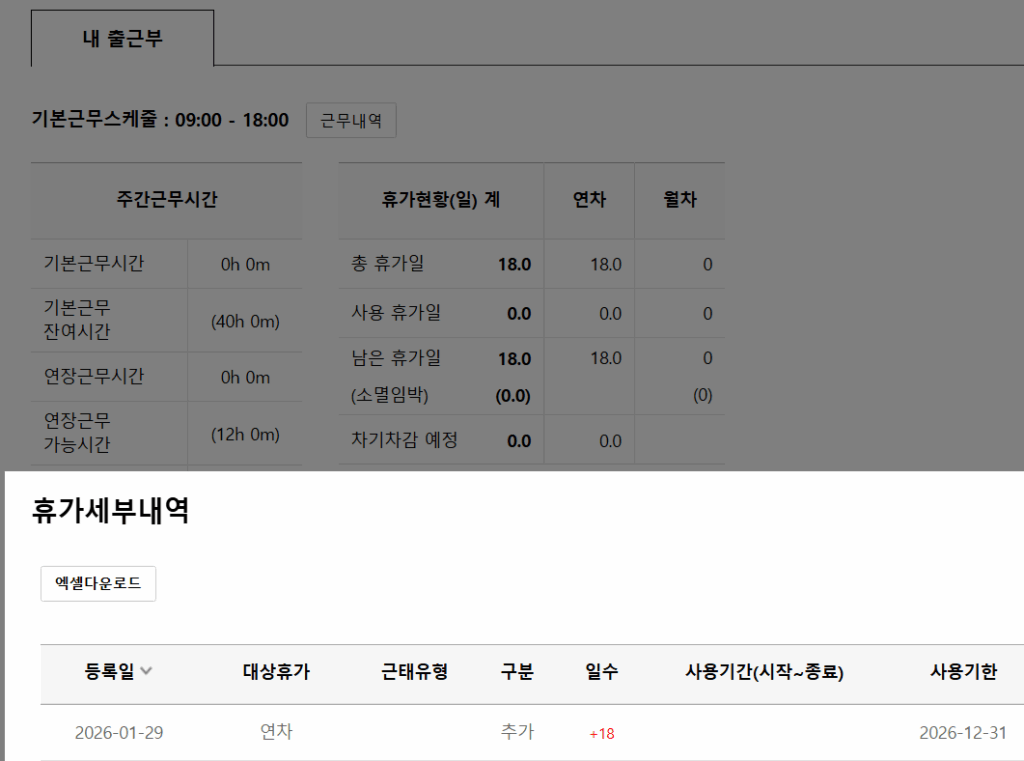Select the 사용기간(시작~종료) column header
1024x761 pixels.
(764, 672)
